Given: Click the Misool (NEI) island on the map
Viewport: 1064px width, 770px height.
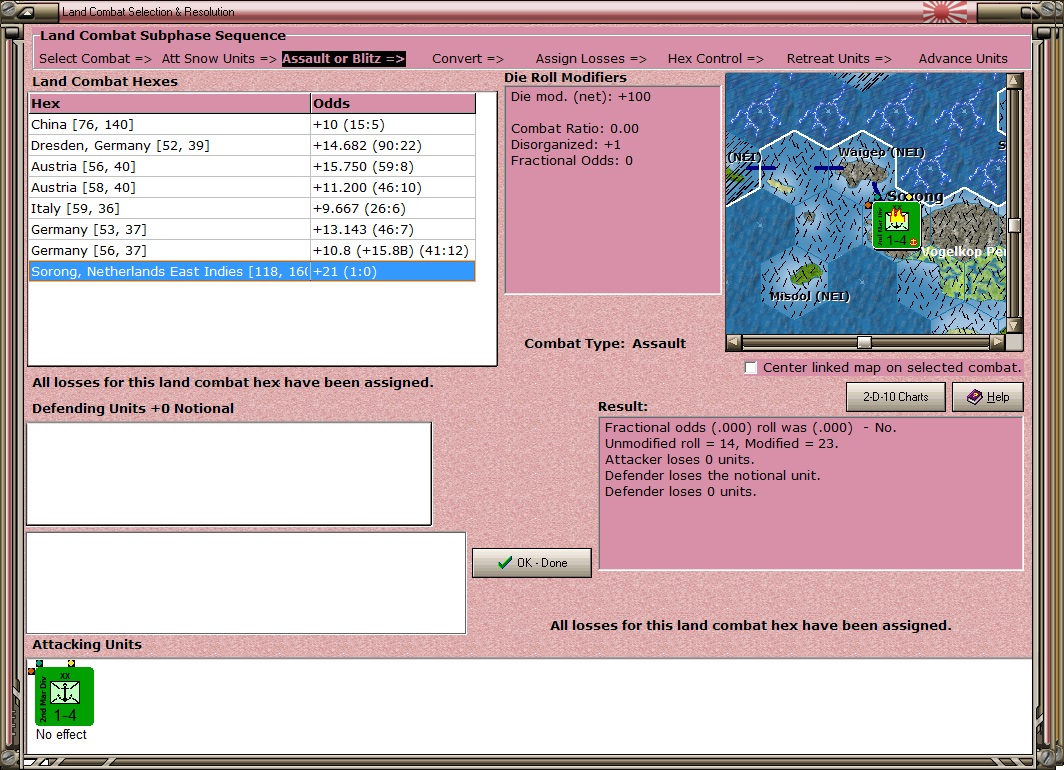Looking at the screenshot, I should (805, 274).
